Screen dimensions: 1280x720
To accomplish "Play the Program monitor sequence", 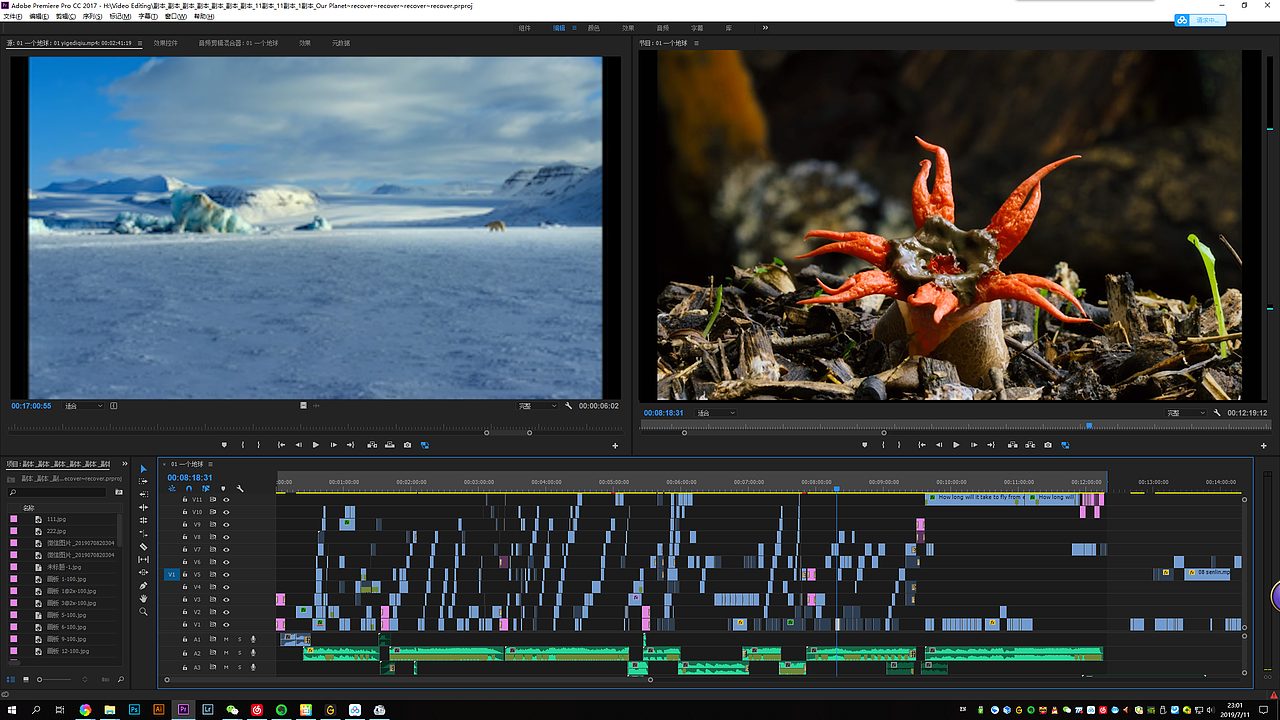I will (956, 445).
